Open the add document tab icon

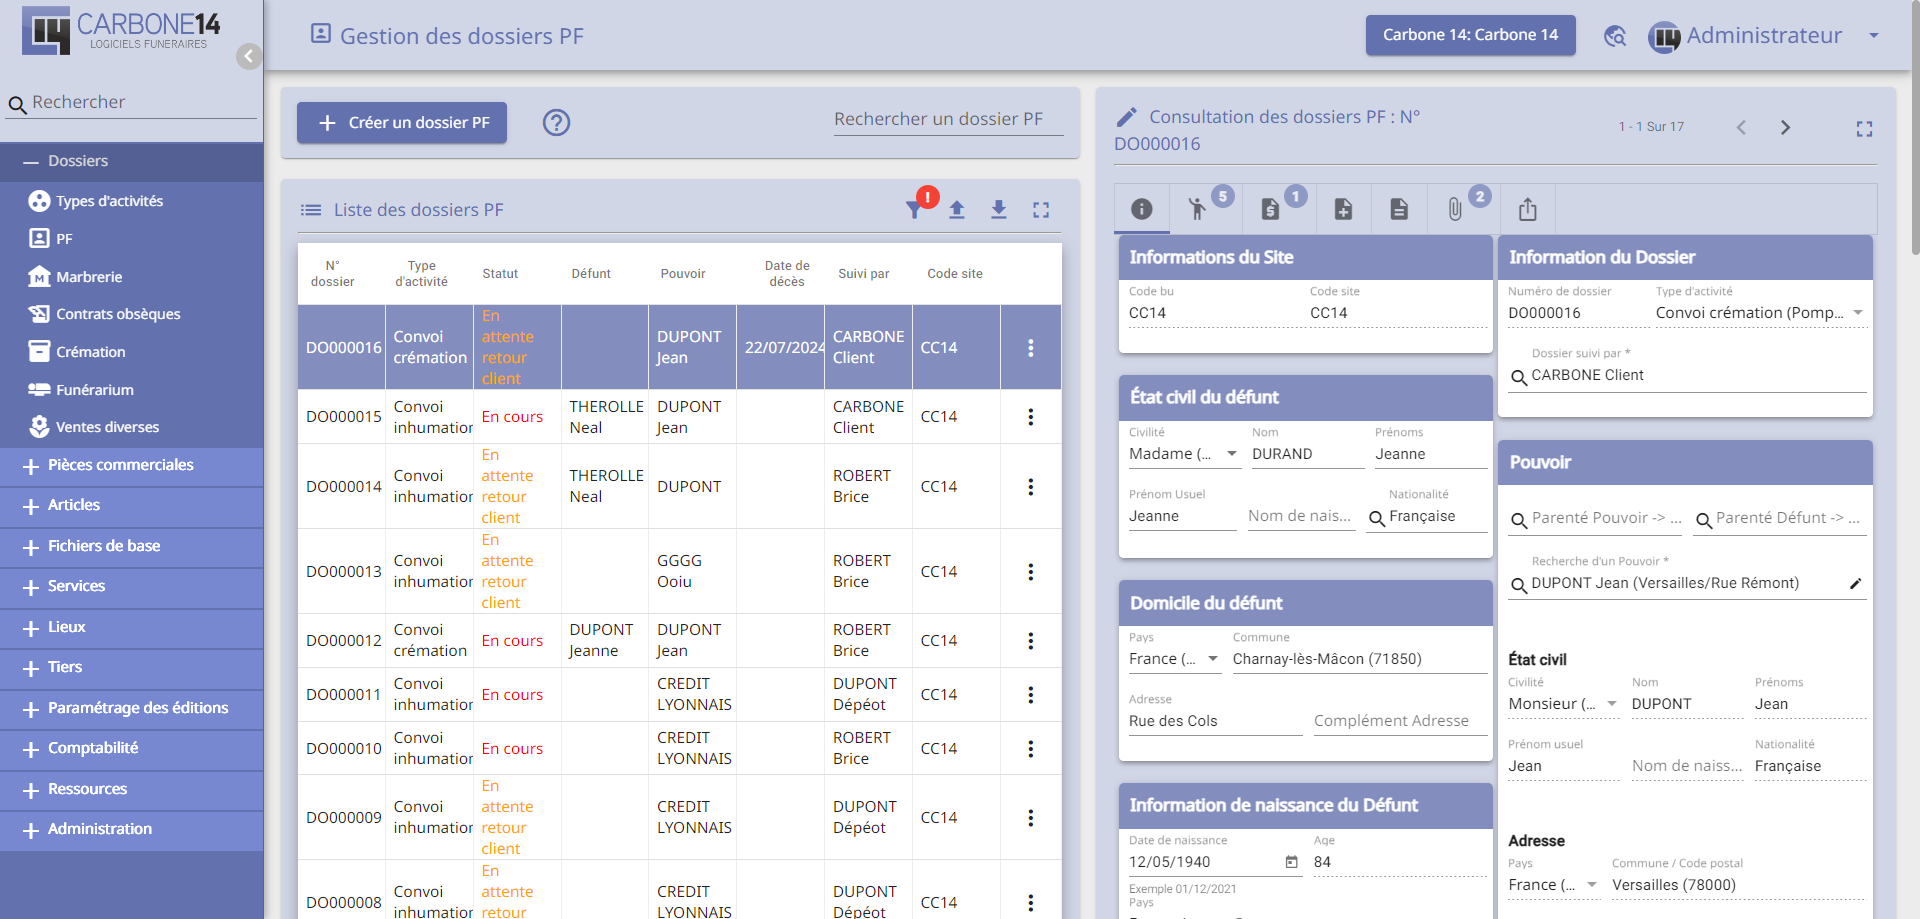pyautogui.click(x=1343, y=209)
